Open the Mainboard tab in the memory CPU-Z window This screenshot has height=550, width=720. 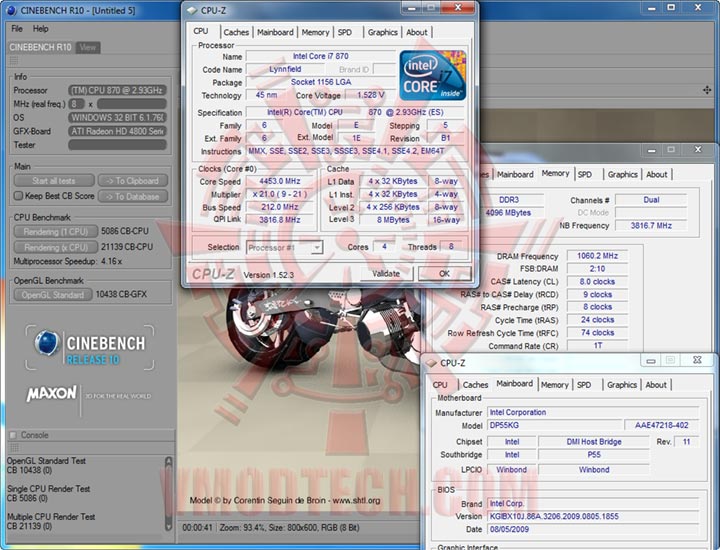click(515, 174)
